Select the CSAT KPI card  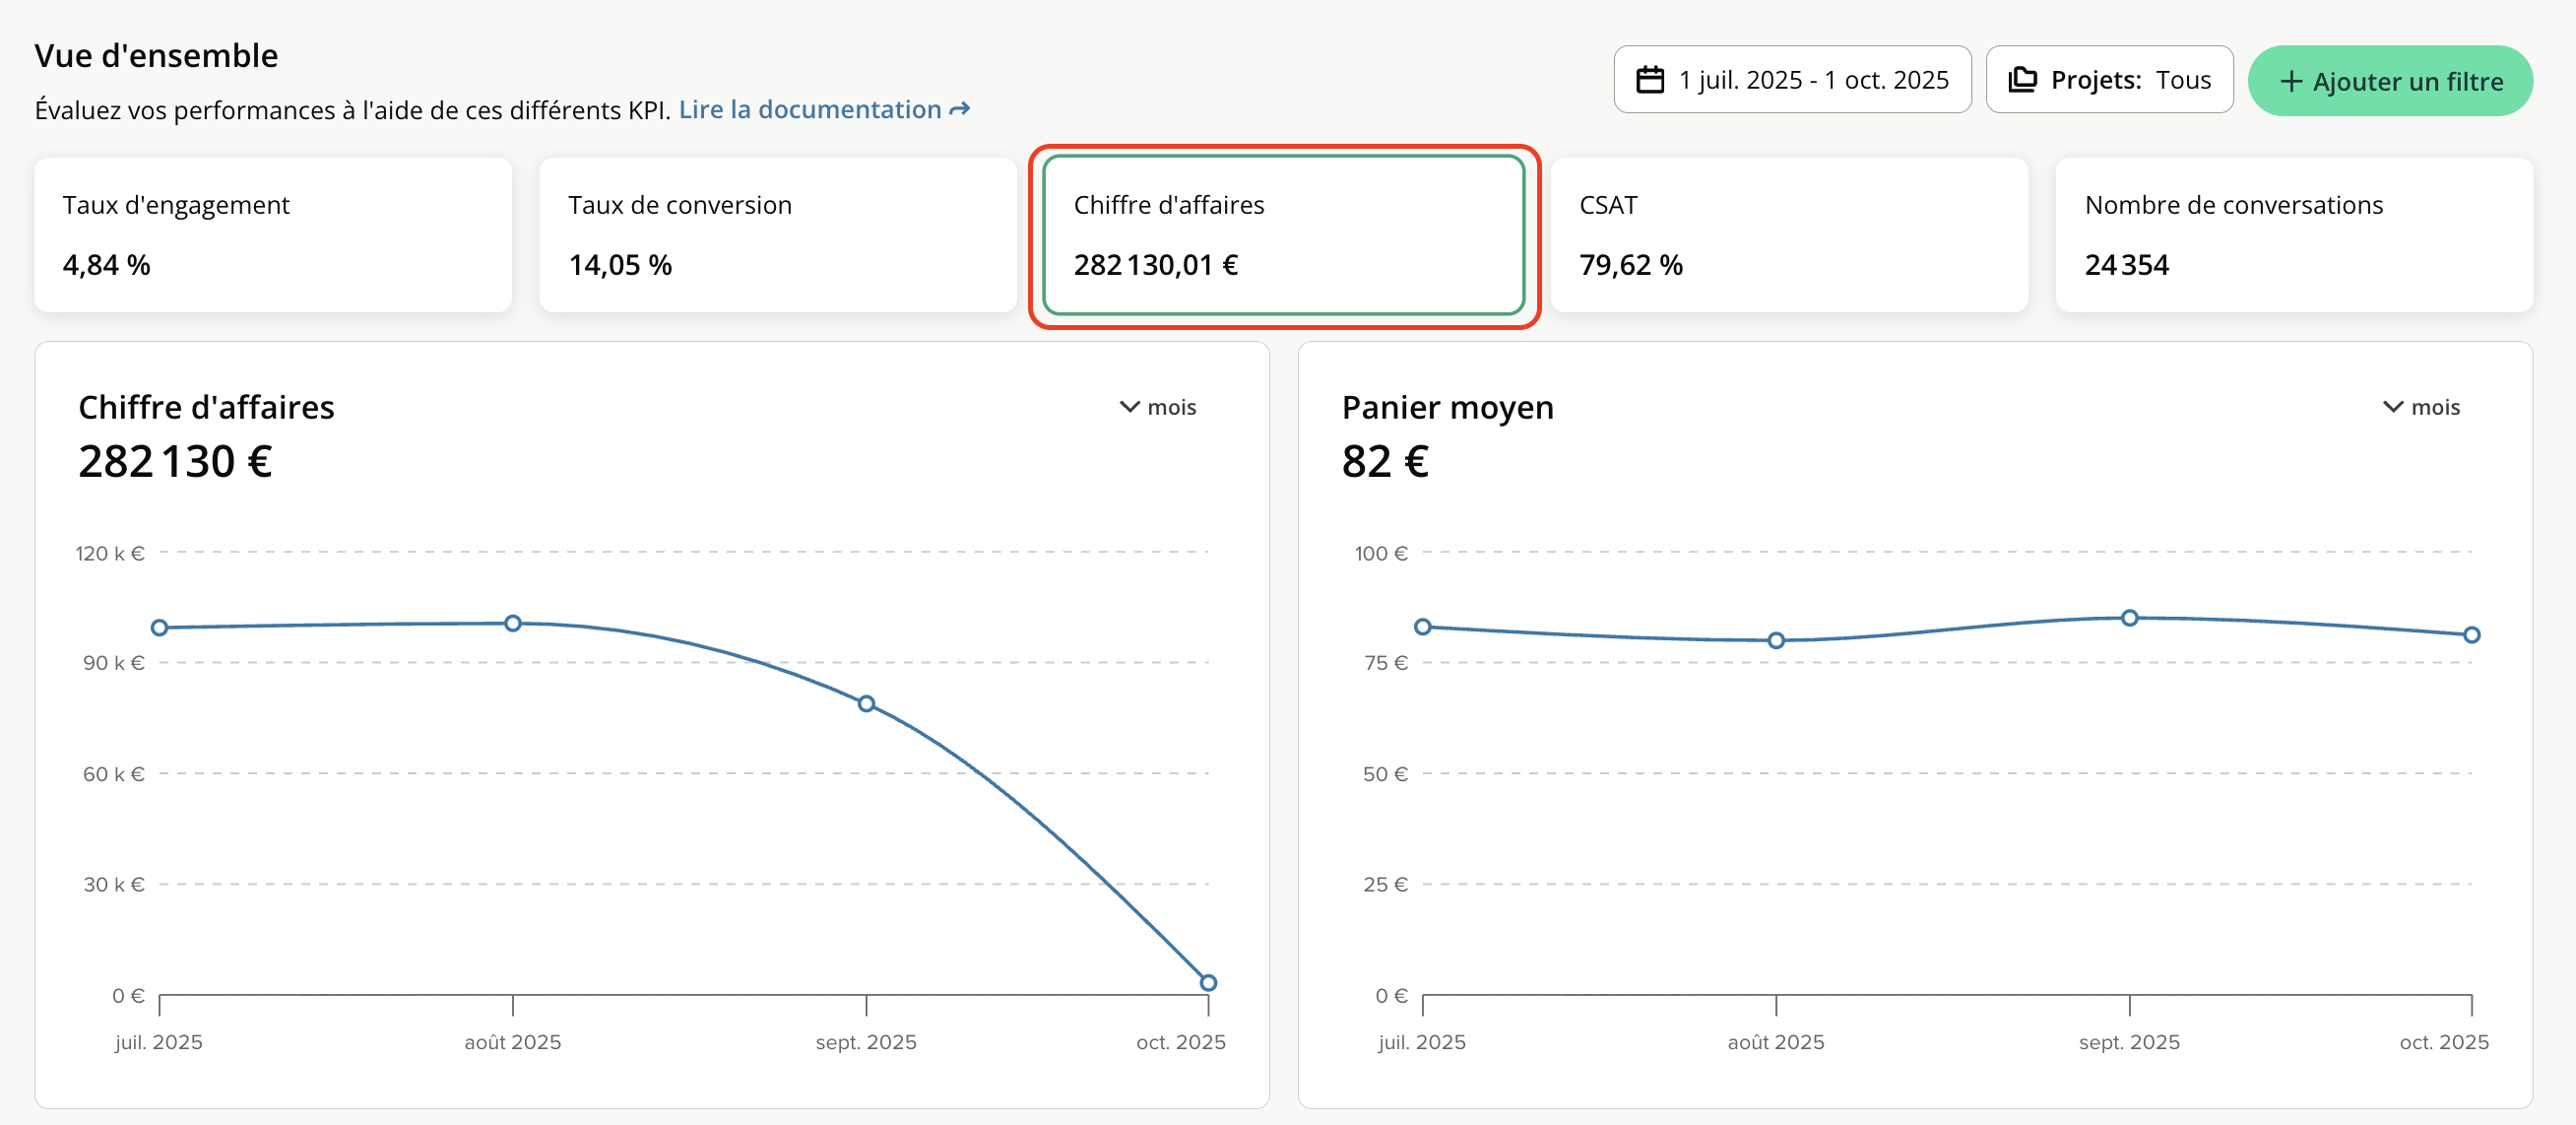(x=1788, y=235)
